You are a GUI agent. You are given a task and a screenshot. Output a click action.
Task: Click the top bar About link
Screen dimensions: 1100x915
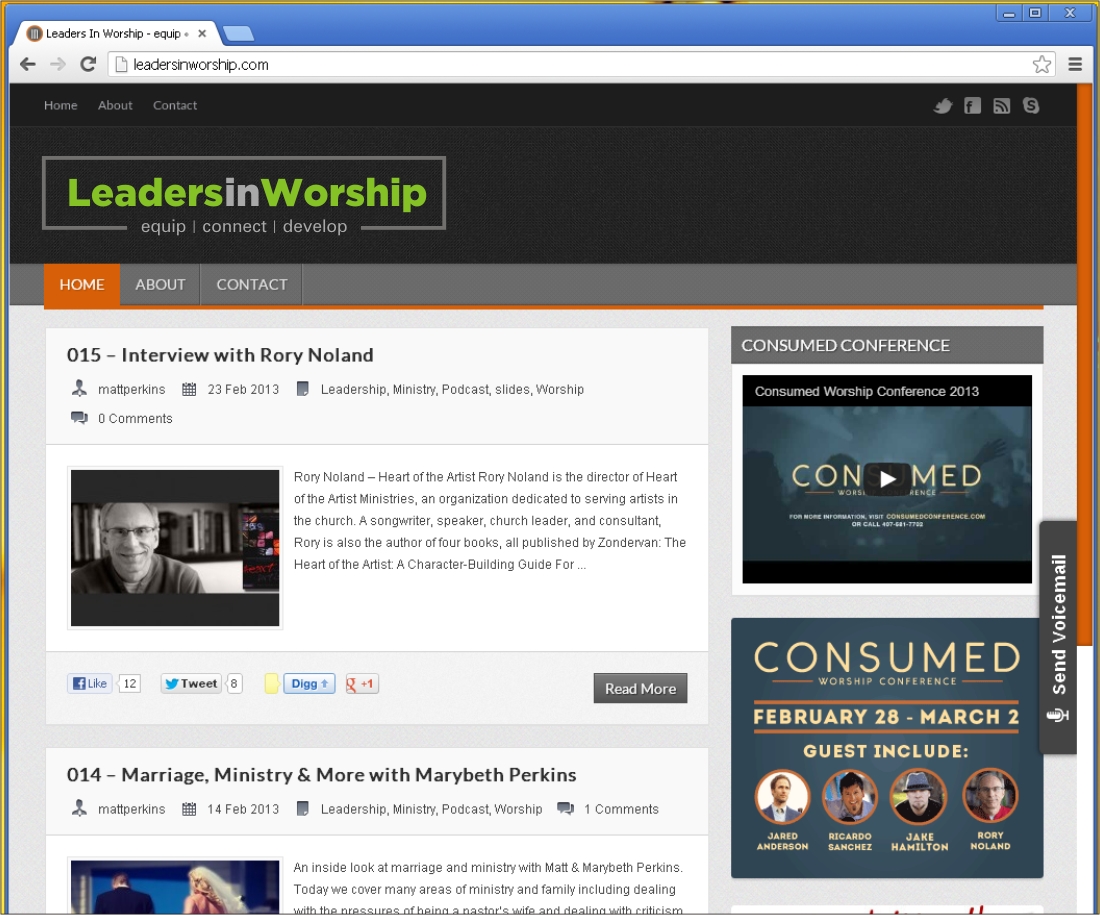115,105
